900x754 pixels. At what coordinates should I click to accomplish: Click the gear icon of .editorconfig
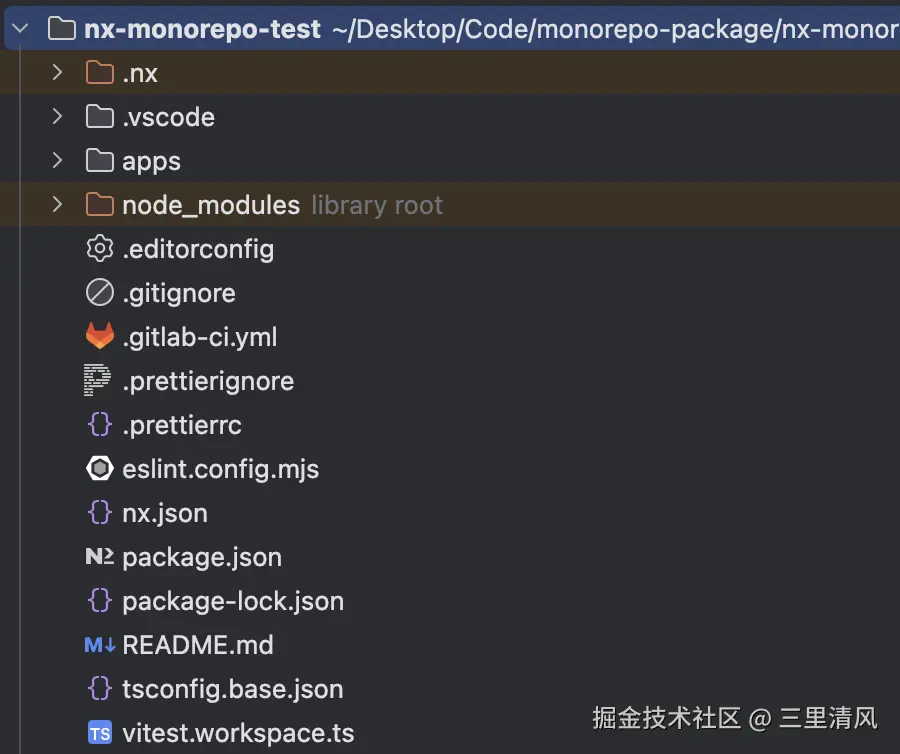pos(100,248)
